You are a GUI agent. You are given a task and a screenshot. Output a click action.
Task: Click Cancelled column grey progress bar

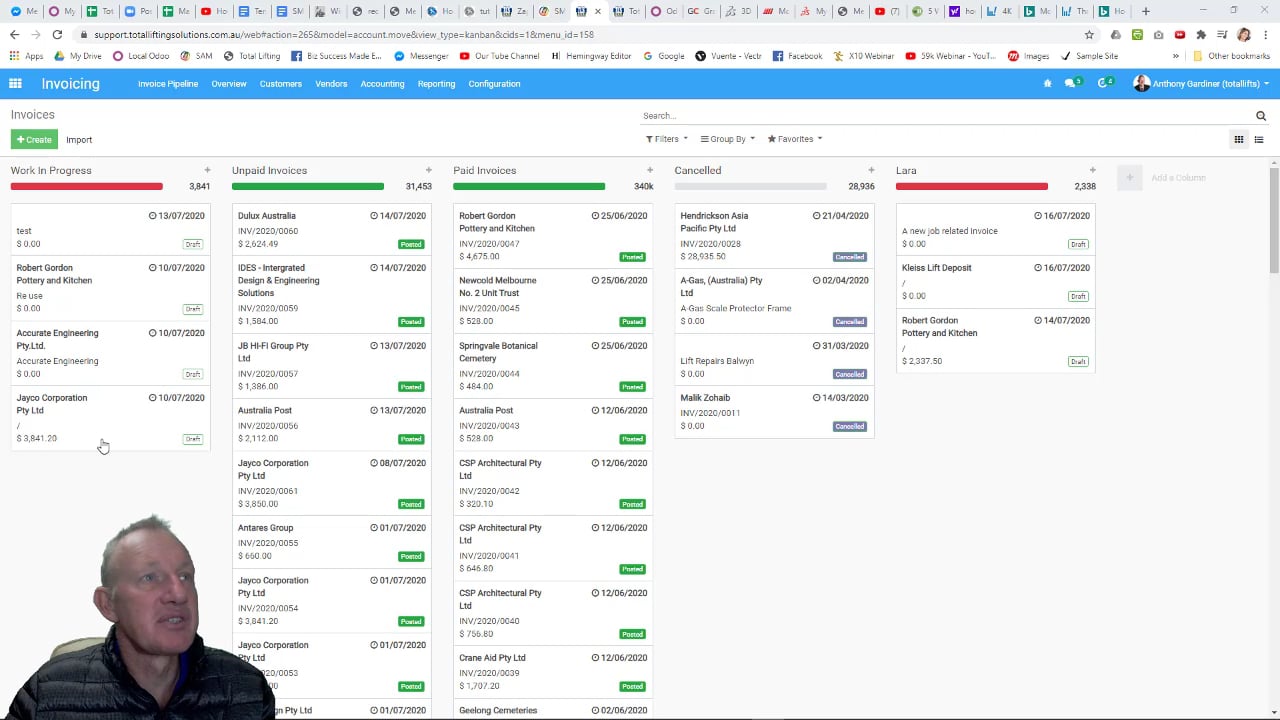751,186
